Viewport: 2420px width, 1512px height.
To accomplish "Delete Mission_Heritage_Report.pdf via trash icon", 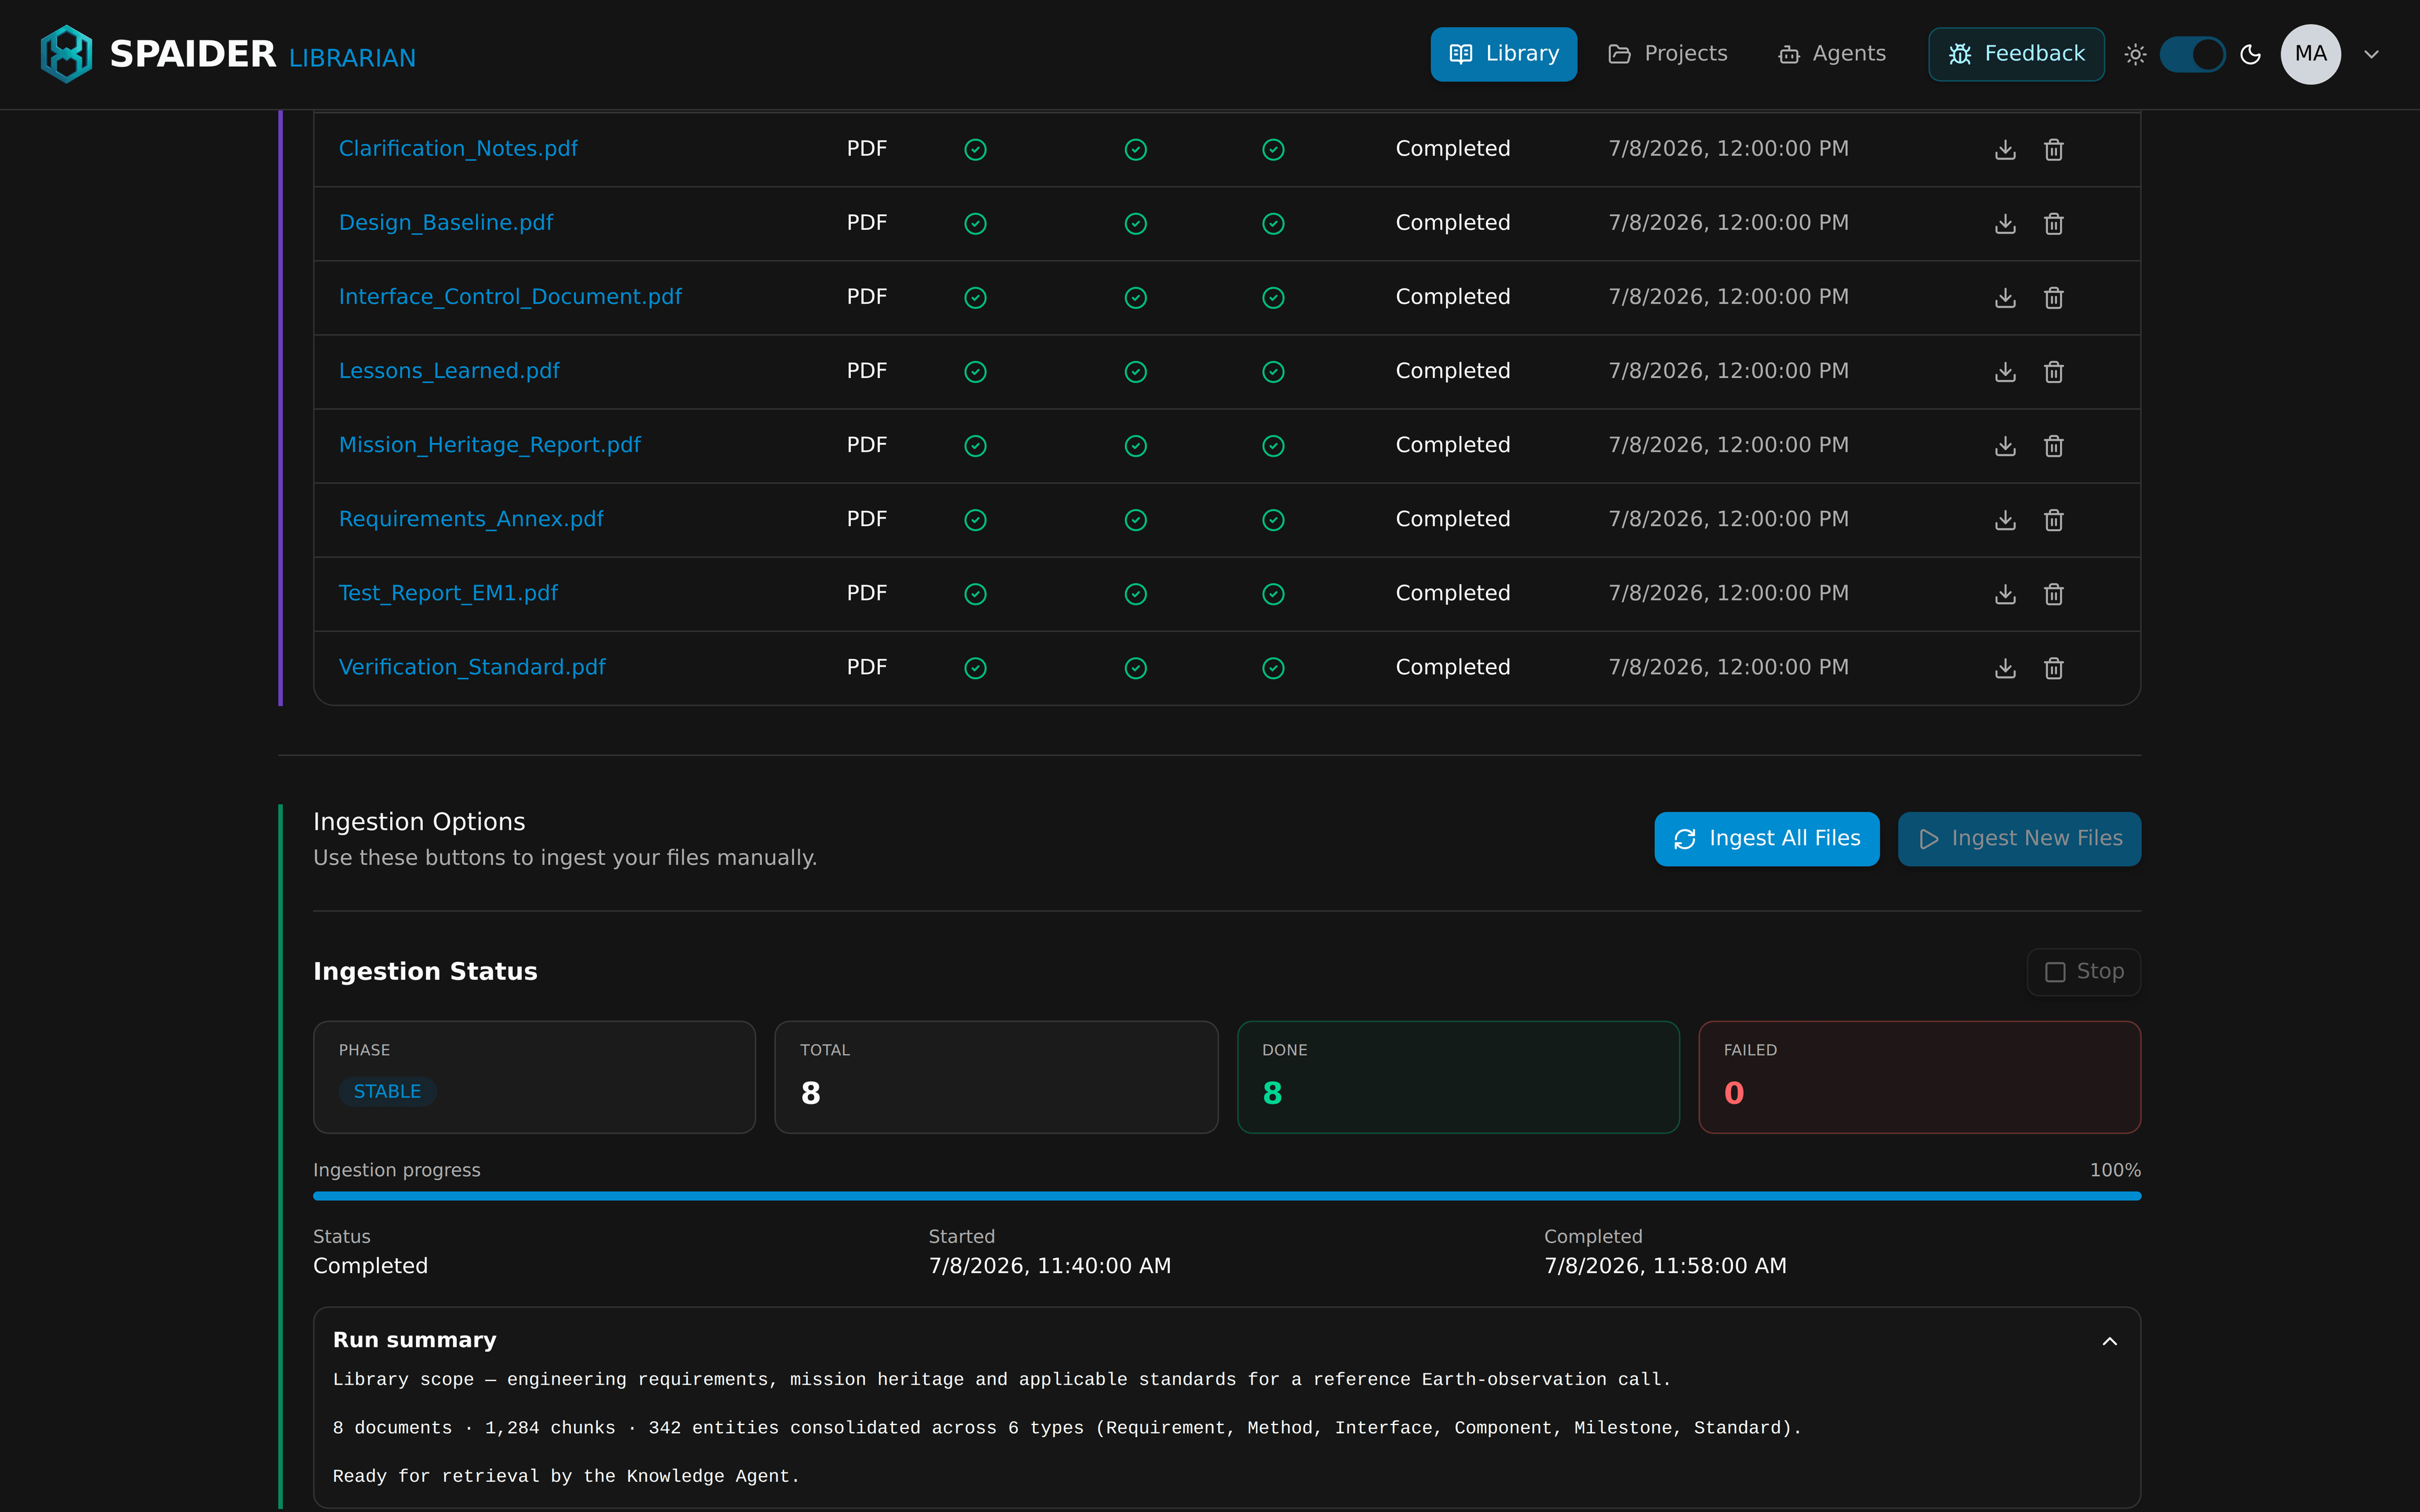I will (2053, 445).
